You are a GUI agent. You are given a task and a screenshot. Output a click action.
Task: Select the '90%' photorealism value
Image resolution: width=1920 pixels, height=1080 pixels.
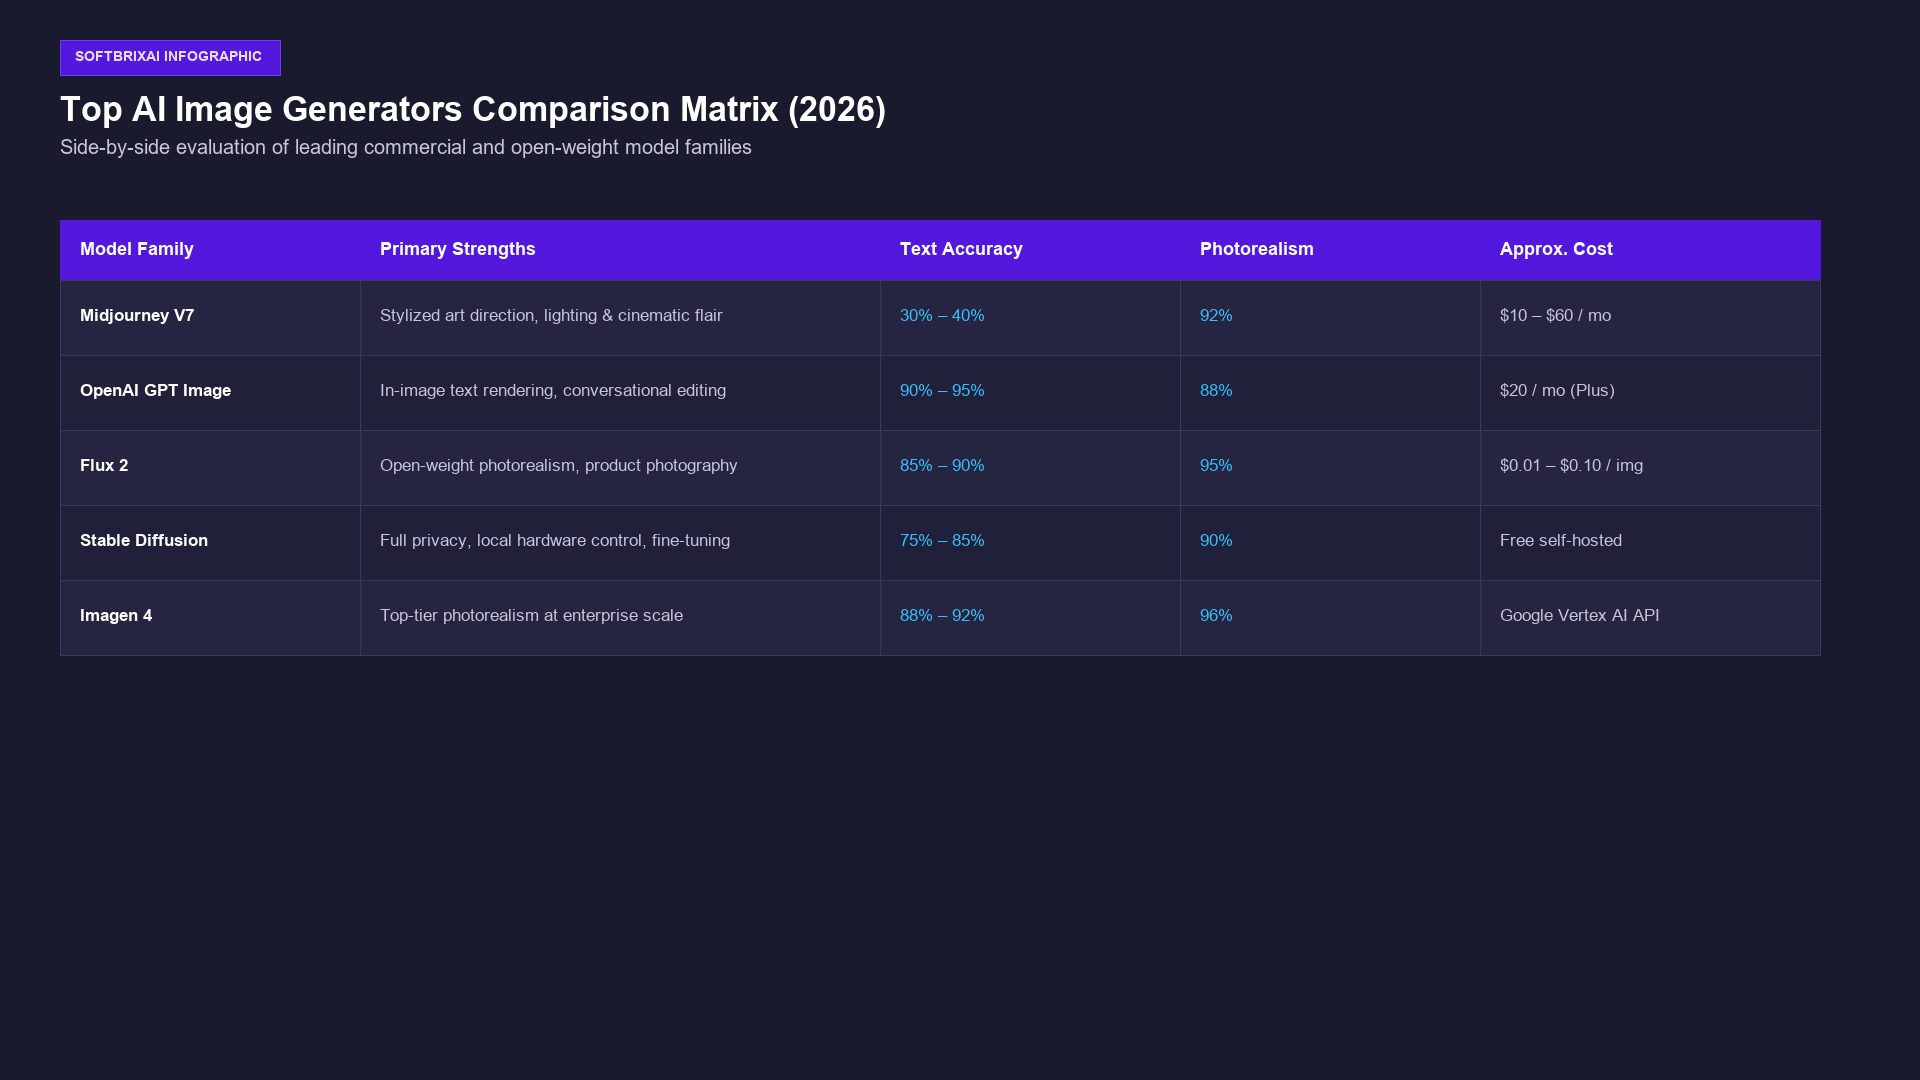point(1216,541)
